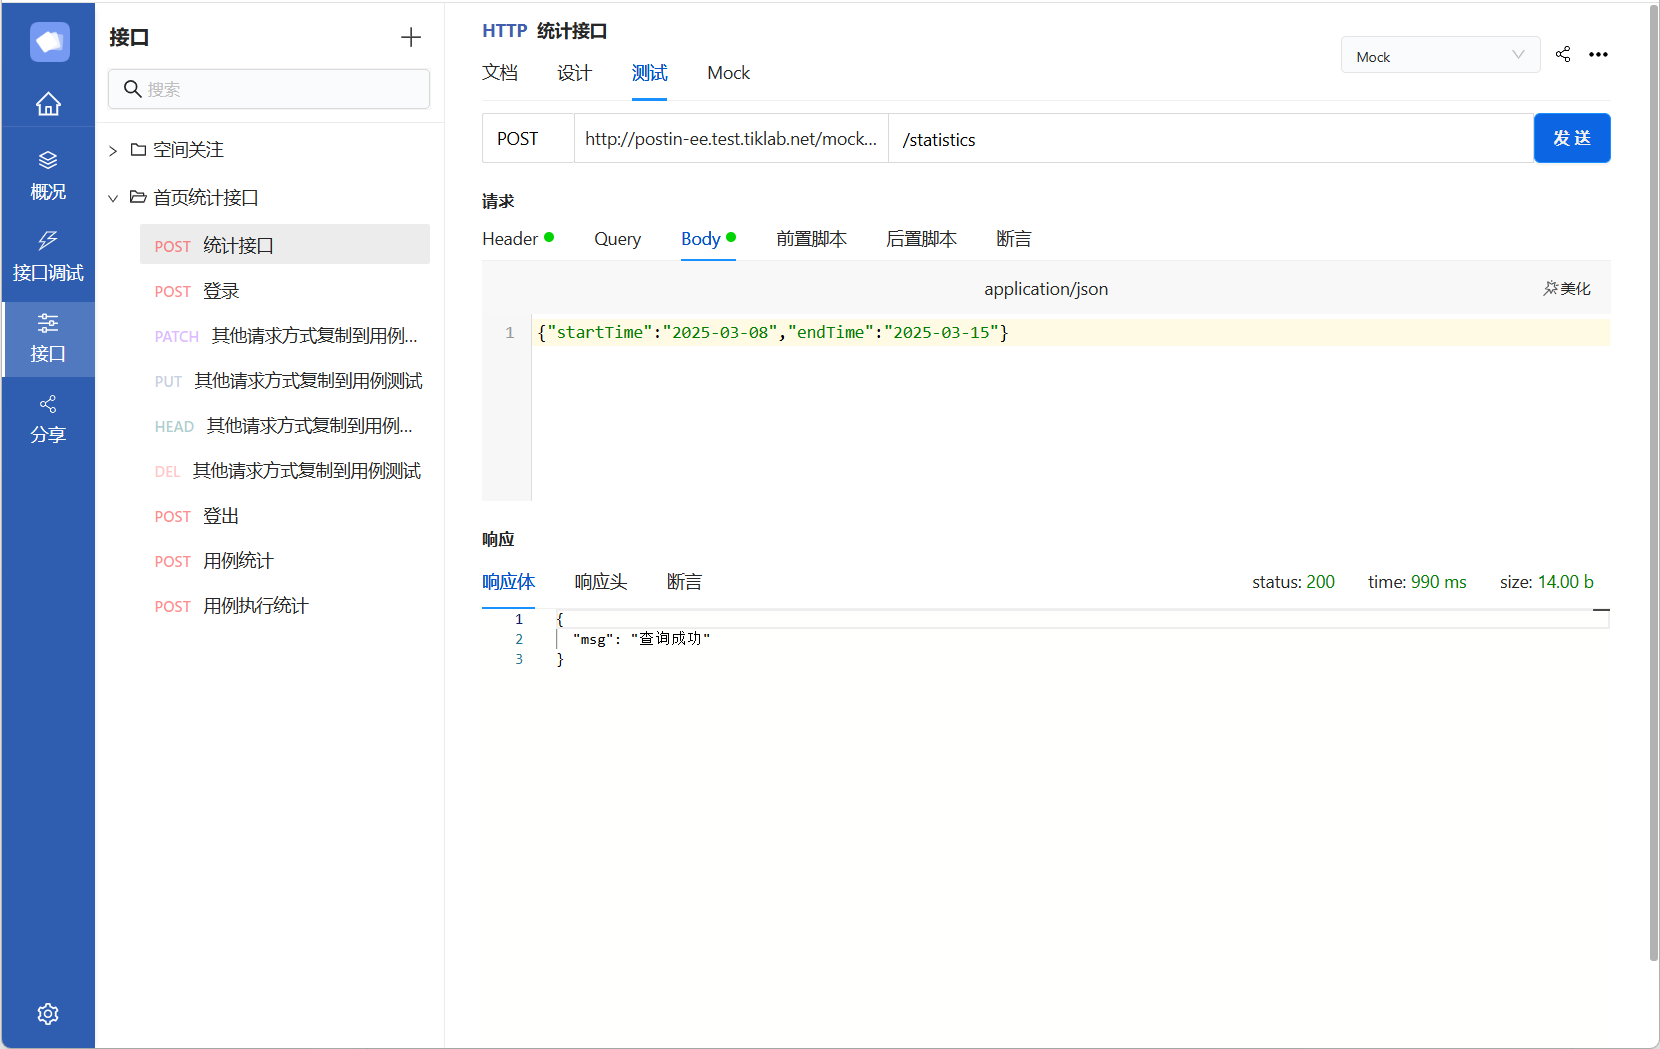Focus the 搜索 search input
This screenshot has width=1660, height=1049.
[269, 89]
